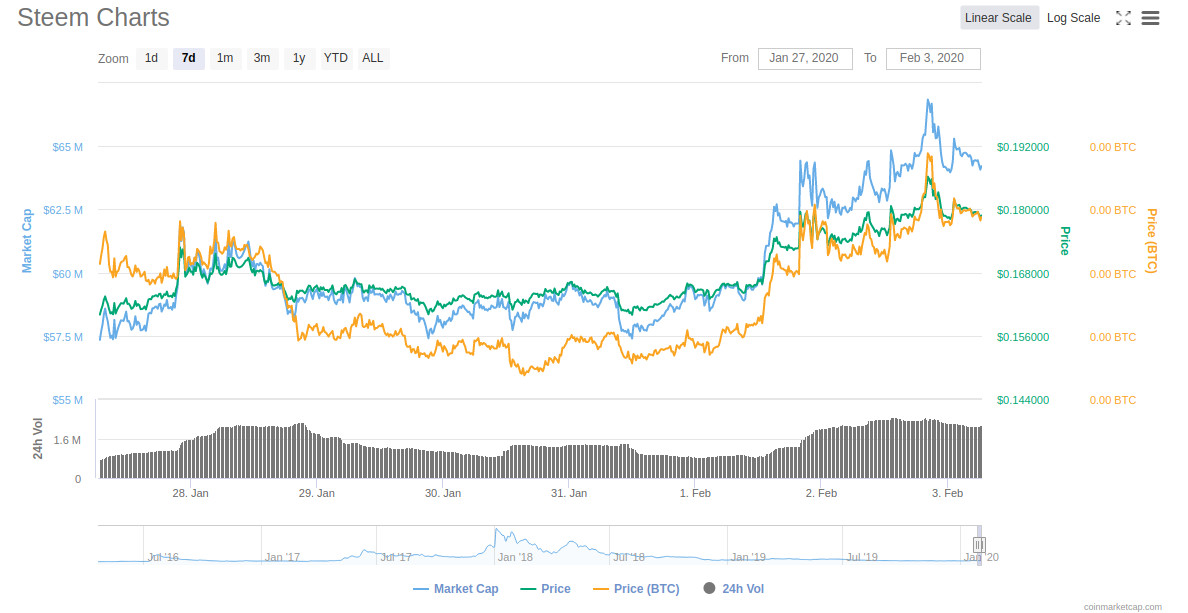Viewport: 1188px width, 613px height.
Task: Click the 3. Feb date label
Action: tap(947, 493)
